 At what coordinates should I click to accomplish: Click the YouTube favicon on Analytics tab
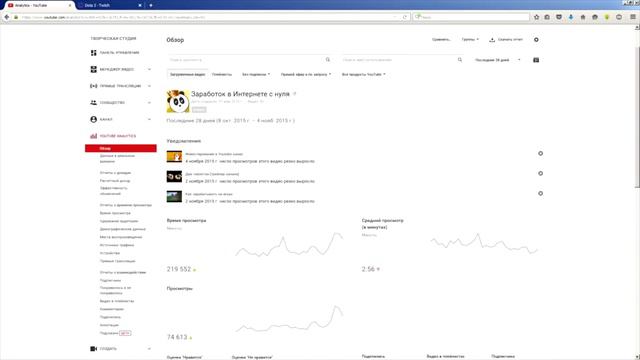tap(10, 5)
